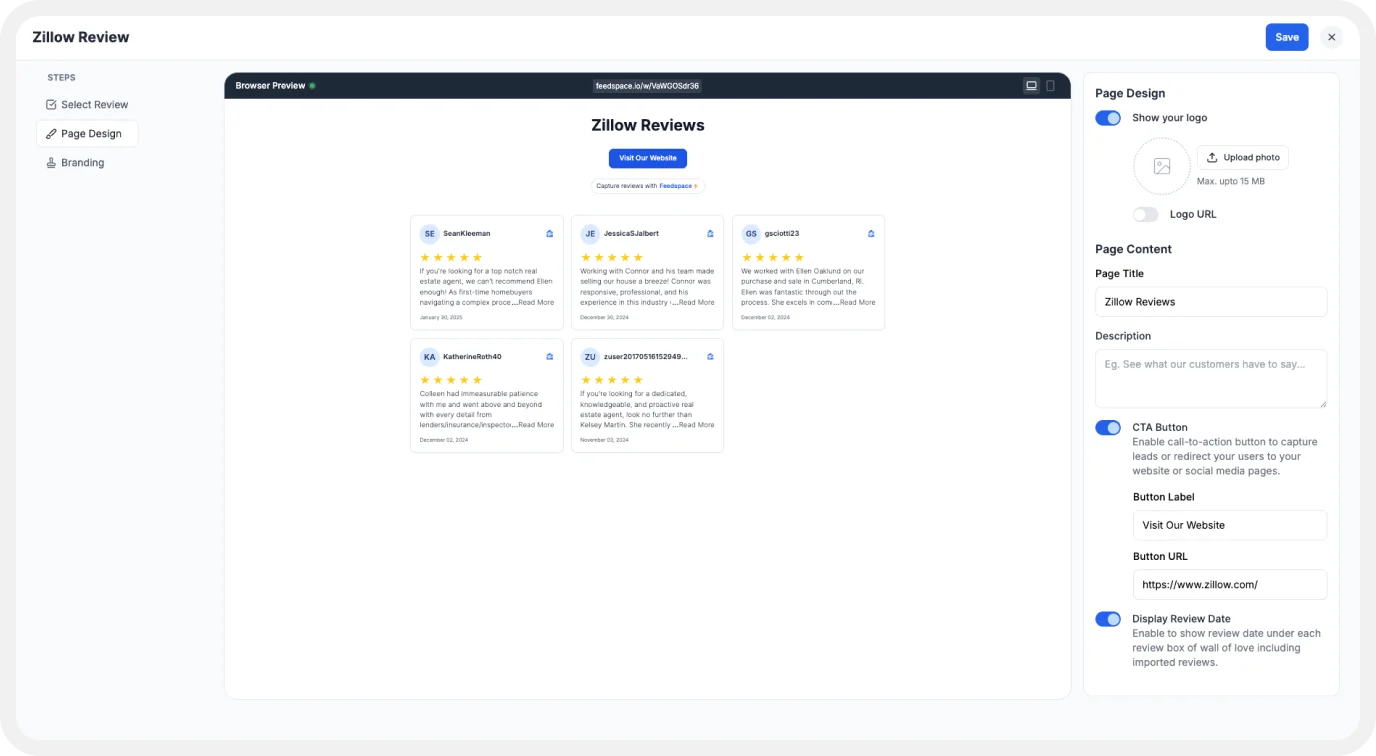Image resolution: width=1376 pixels, height=756 pixels.
Task: Switch to mobile preview icon
Action: pyautogui.click(x=1050, y=86)
